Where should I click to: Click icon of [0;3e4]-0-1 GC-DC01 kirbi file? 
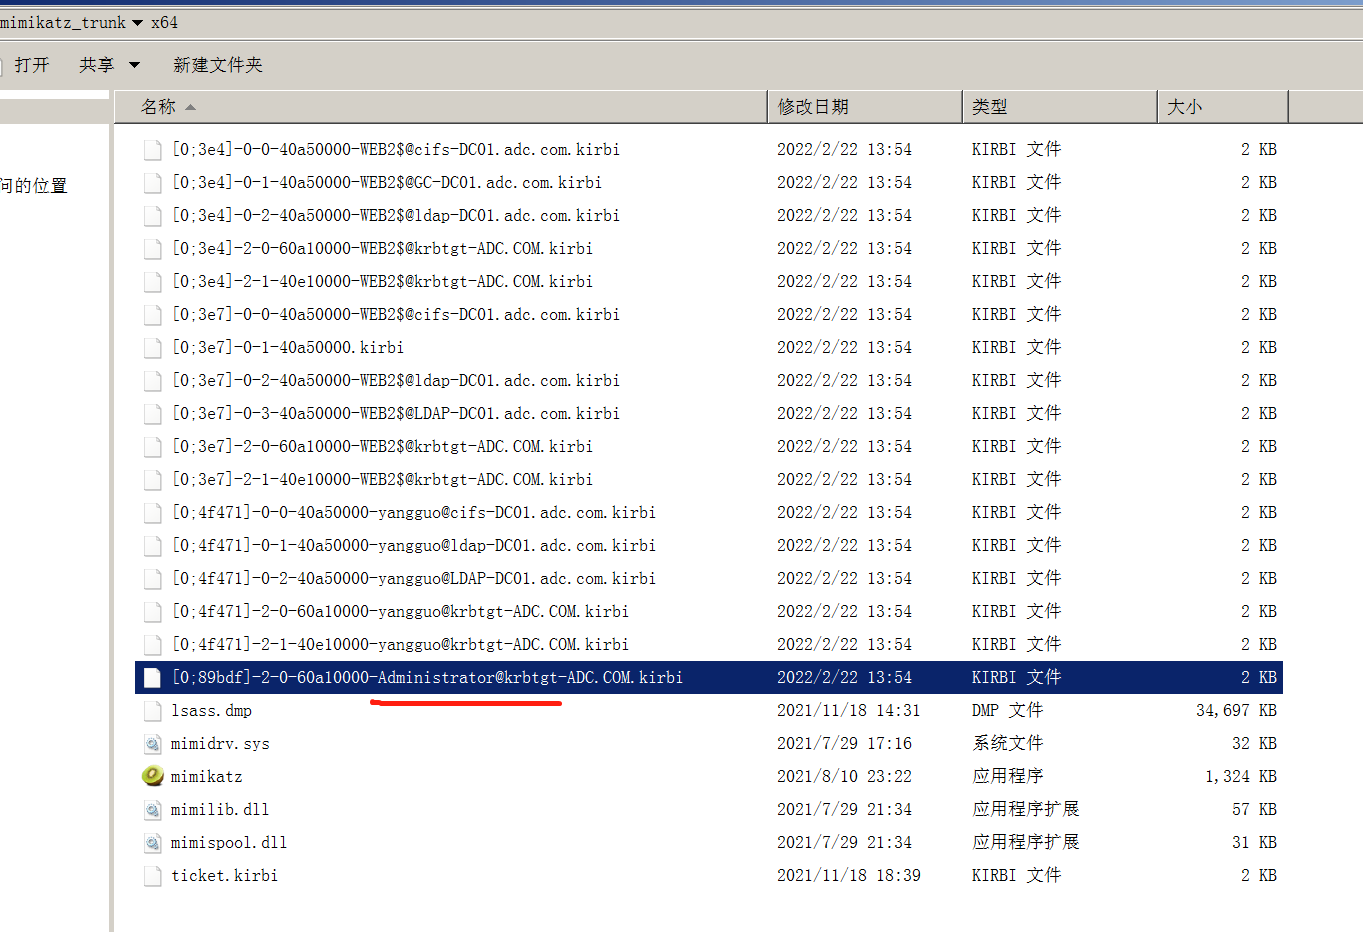click(152, 182)
